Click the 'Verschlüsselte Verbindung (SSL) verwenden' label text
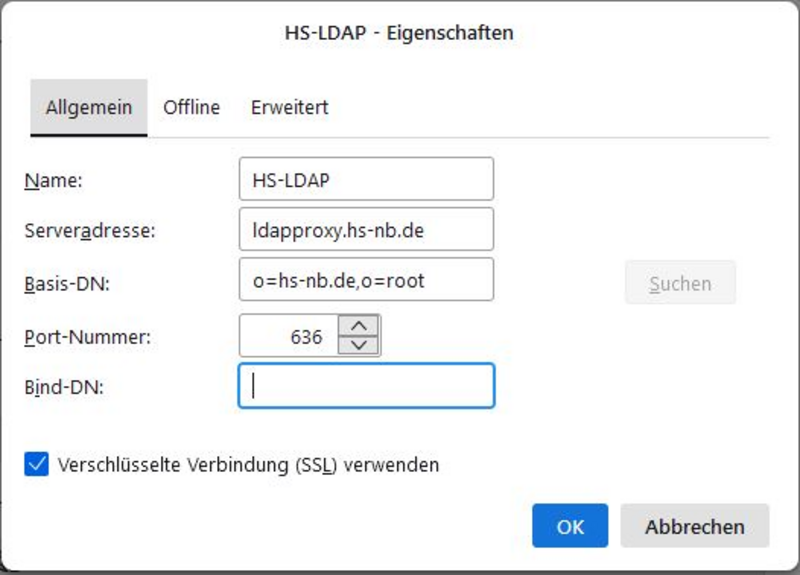Viewport: 800px width, 575px height. tap(248, 465)
